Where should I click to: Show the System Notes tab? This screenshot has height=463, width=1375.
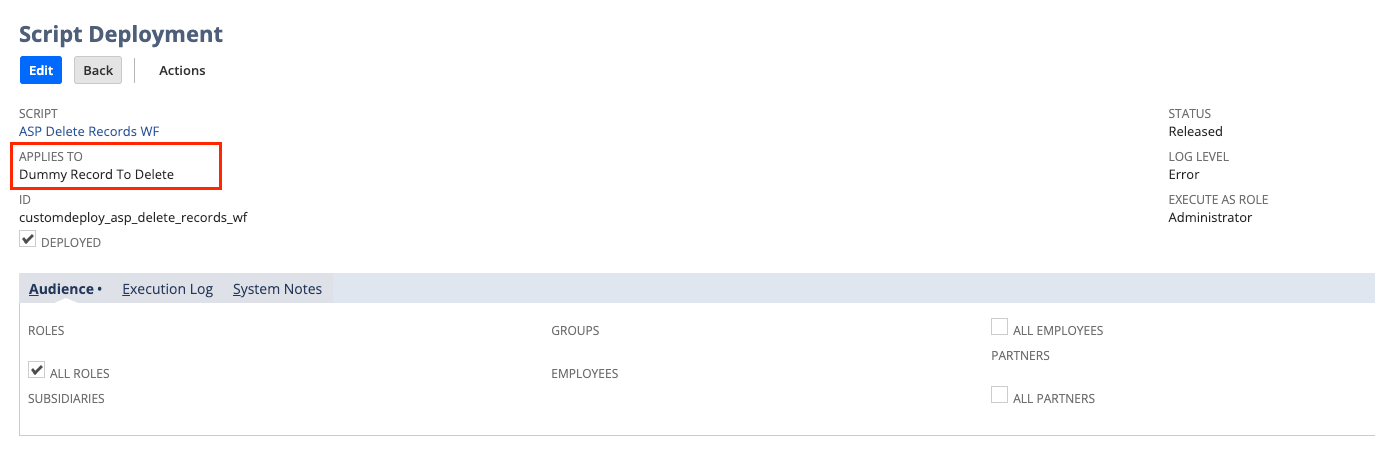click(277, 289)
